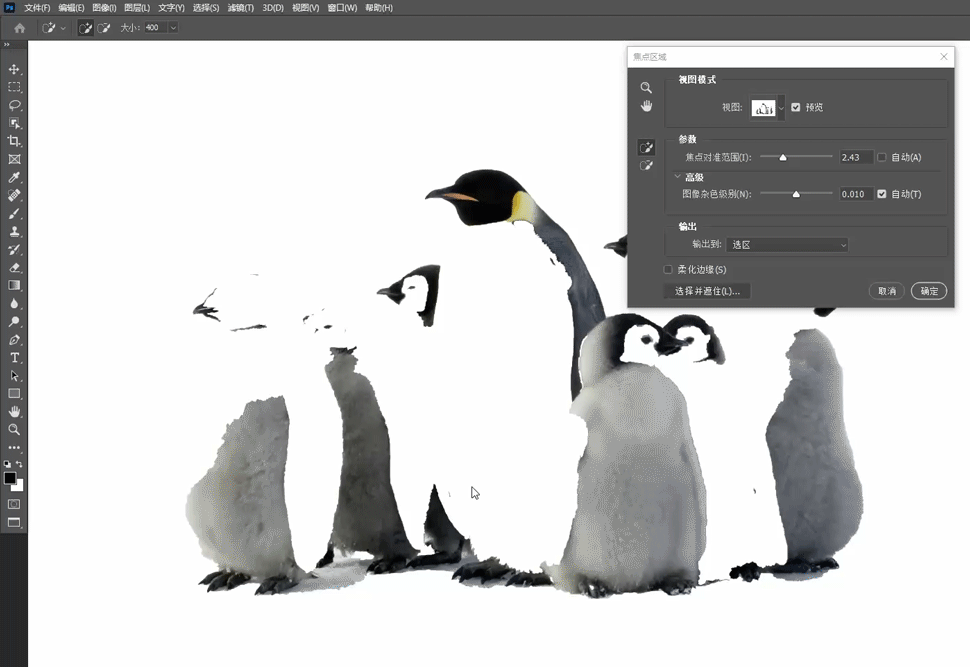
Task: Select the Move tool
Action: pos(14,69)
